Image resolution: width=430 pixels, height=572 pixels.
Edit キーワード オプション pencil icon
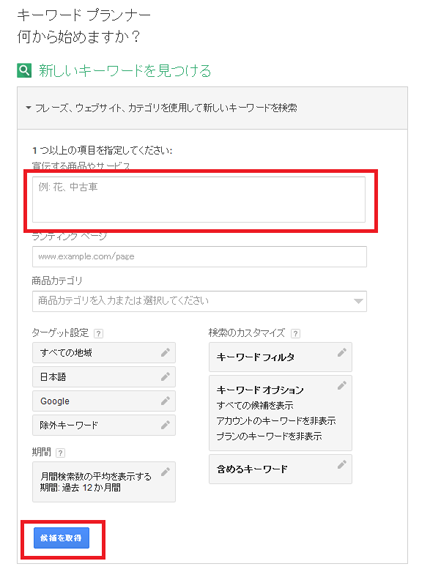pos(342,386)
